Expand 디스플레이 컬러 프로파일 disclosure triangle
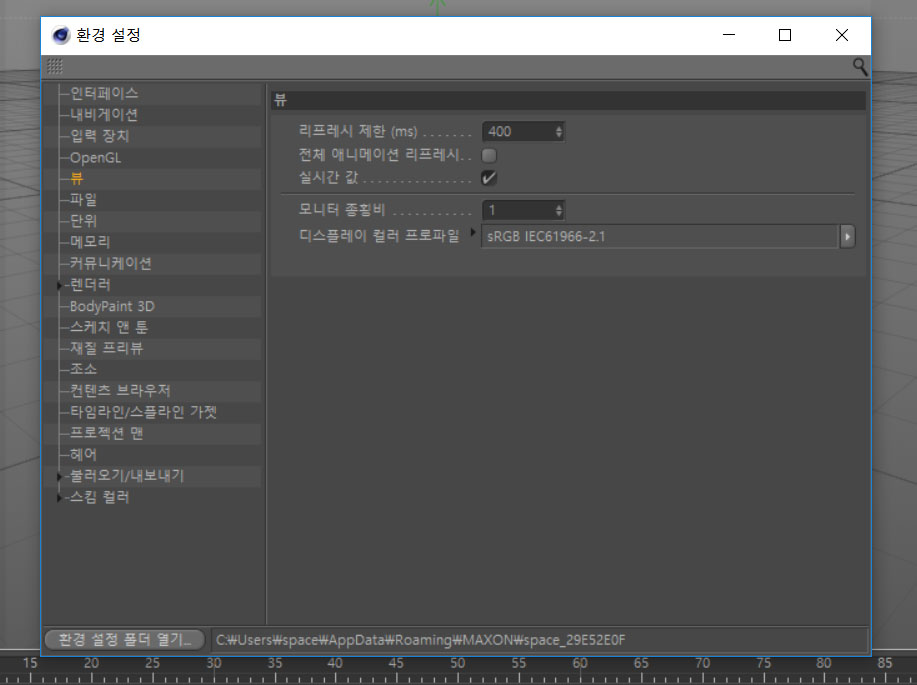The image size is (917, 685). [473, 233]
